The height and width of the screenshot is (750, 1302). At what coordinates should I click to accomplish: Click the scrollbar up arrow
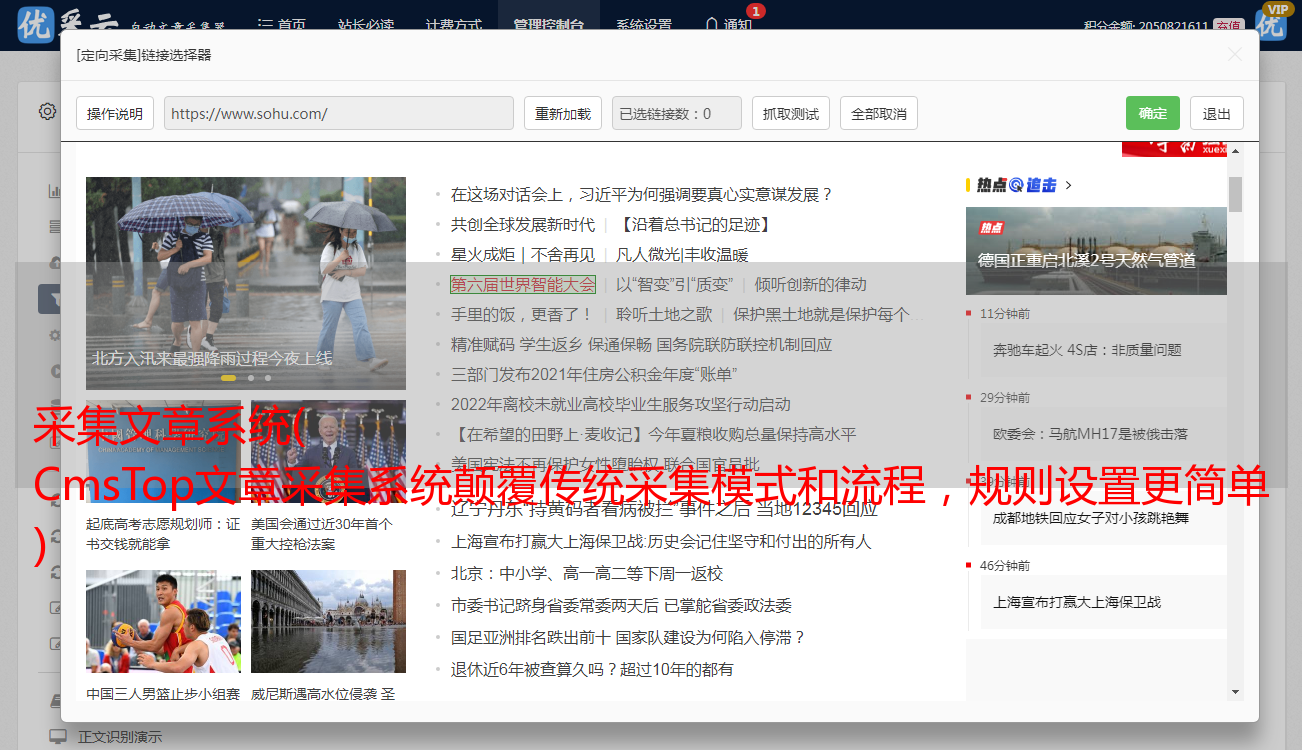pyautogui.click(x=1236, y=151)
